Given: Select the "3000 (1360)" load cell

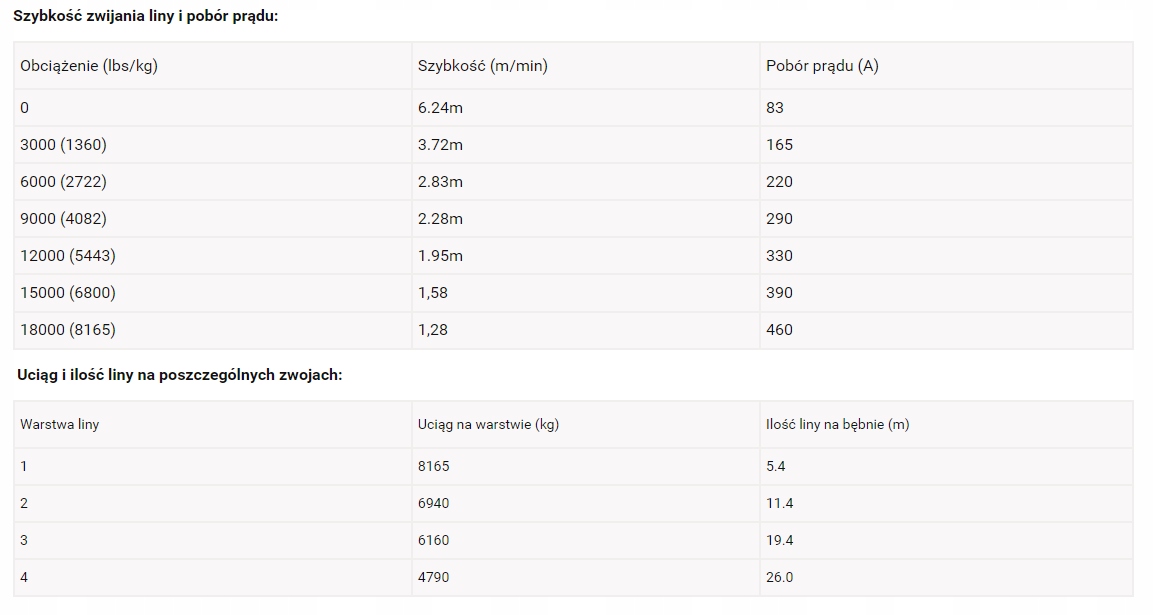Looking at the screenshot, I should coord(63,145).
